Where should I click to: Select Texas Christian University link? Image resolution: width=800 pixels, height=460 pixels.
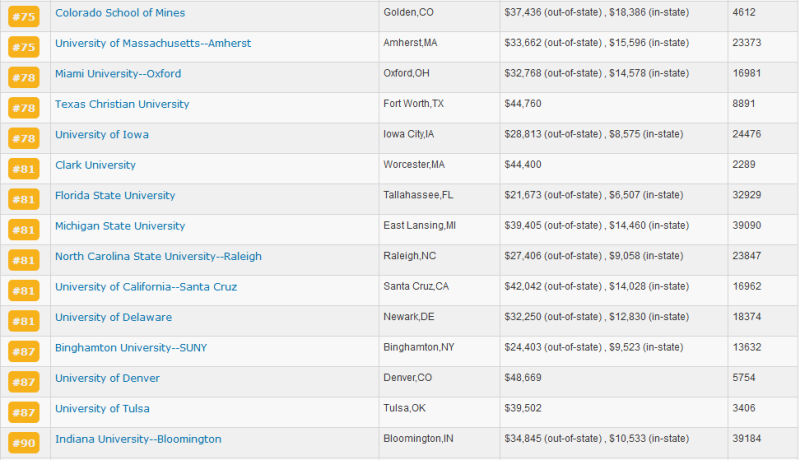pos(122,104)
